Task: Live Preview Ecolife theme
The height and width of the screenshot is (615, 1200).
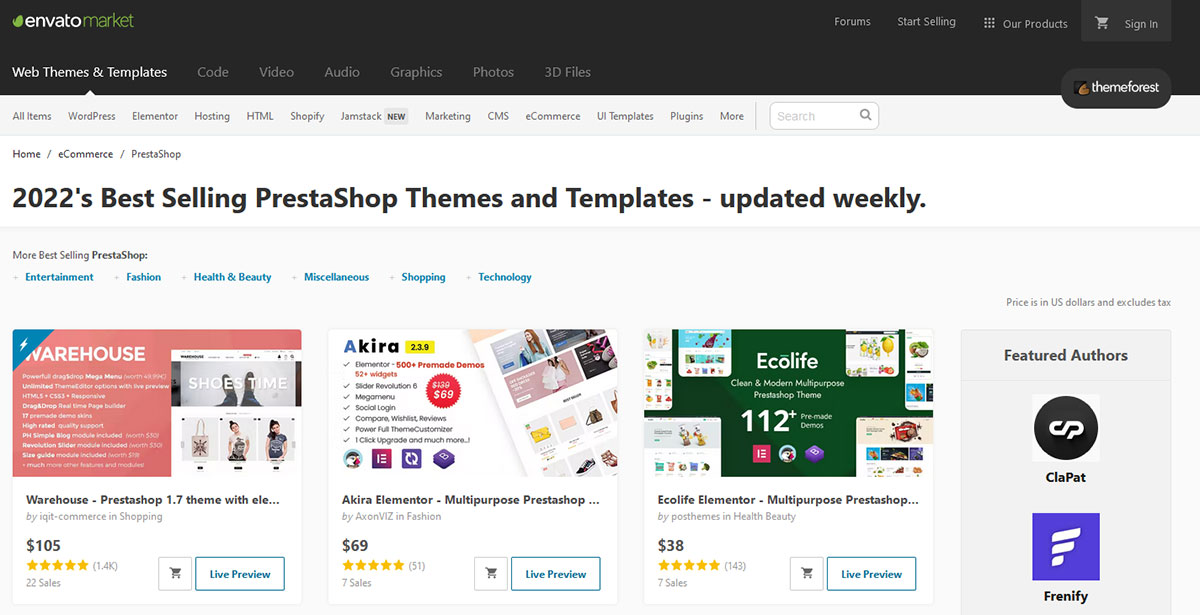Action: coord(872,574)
